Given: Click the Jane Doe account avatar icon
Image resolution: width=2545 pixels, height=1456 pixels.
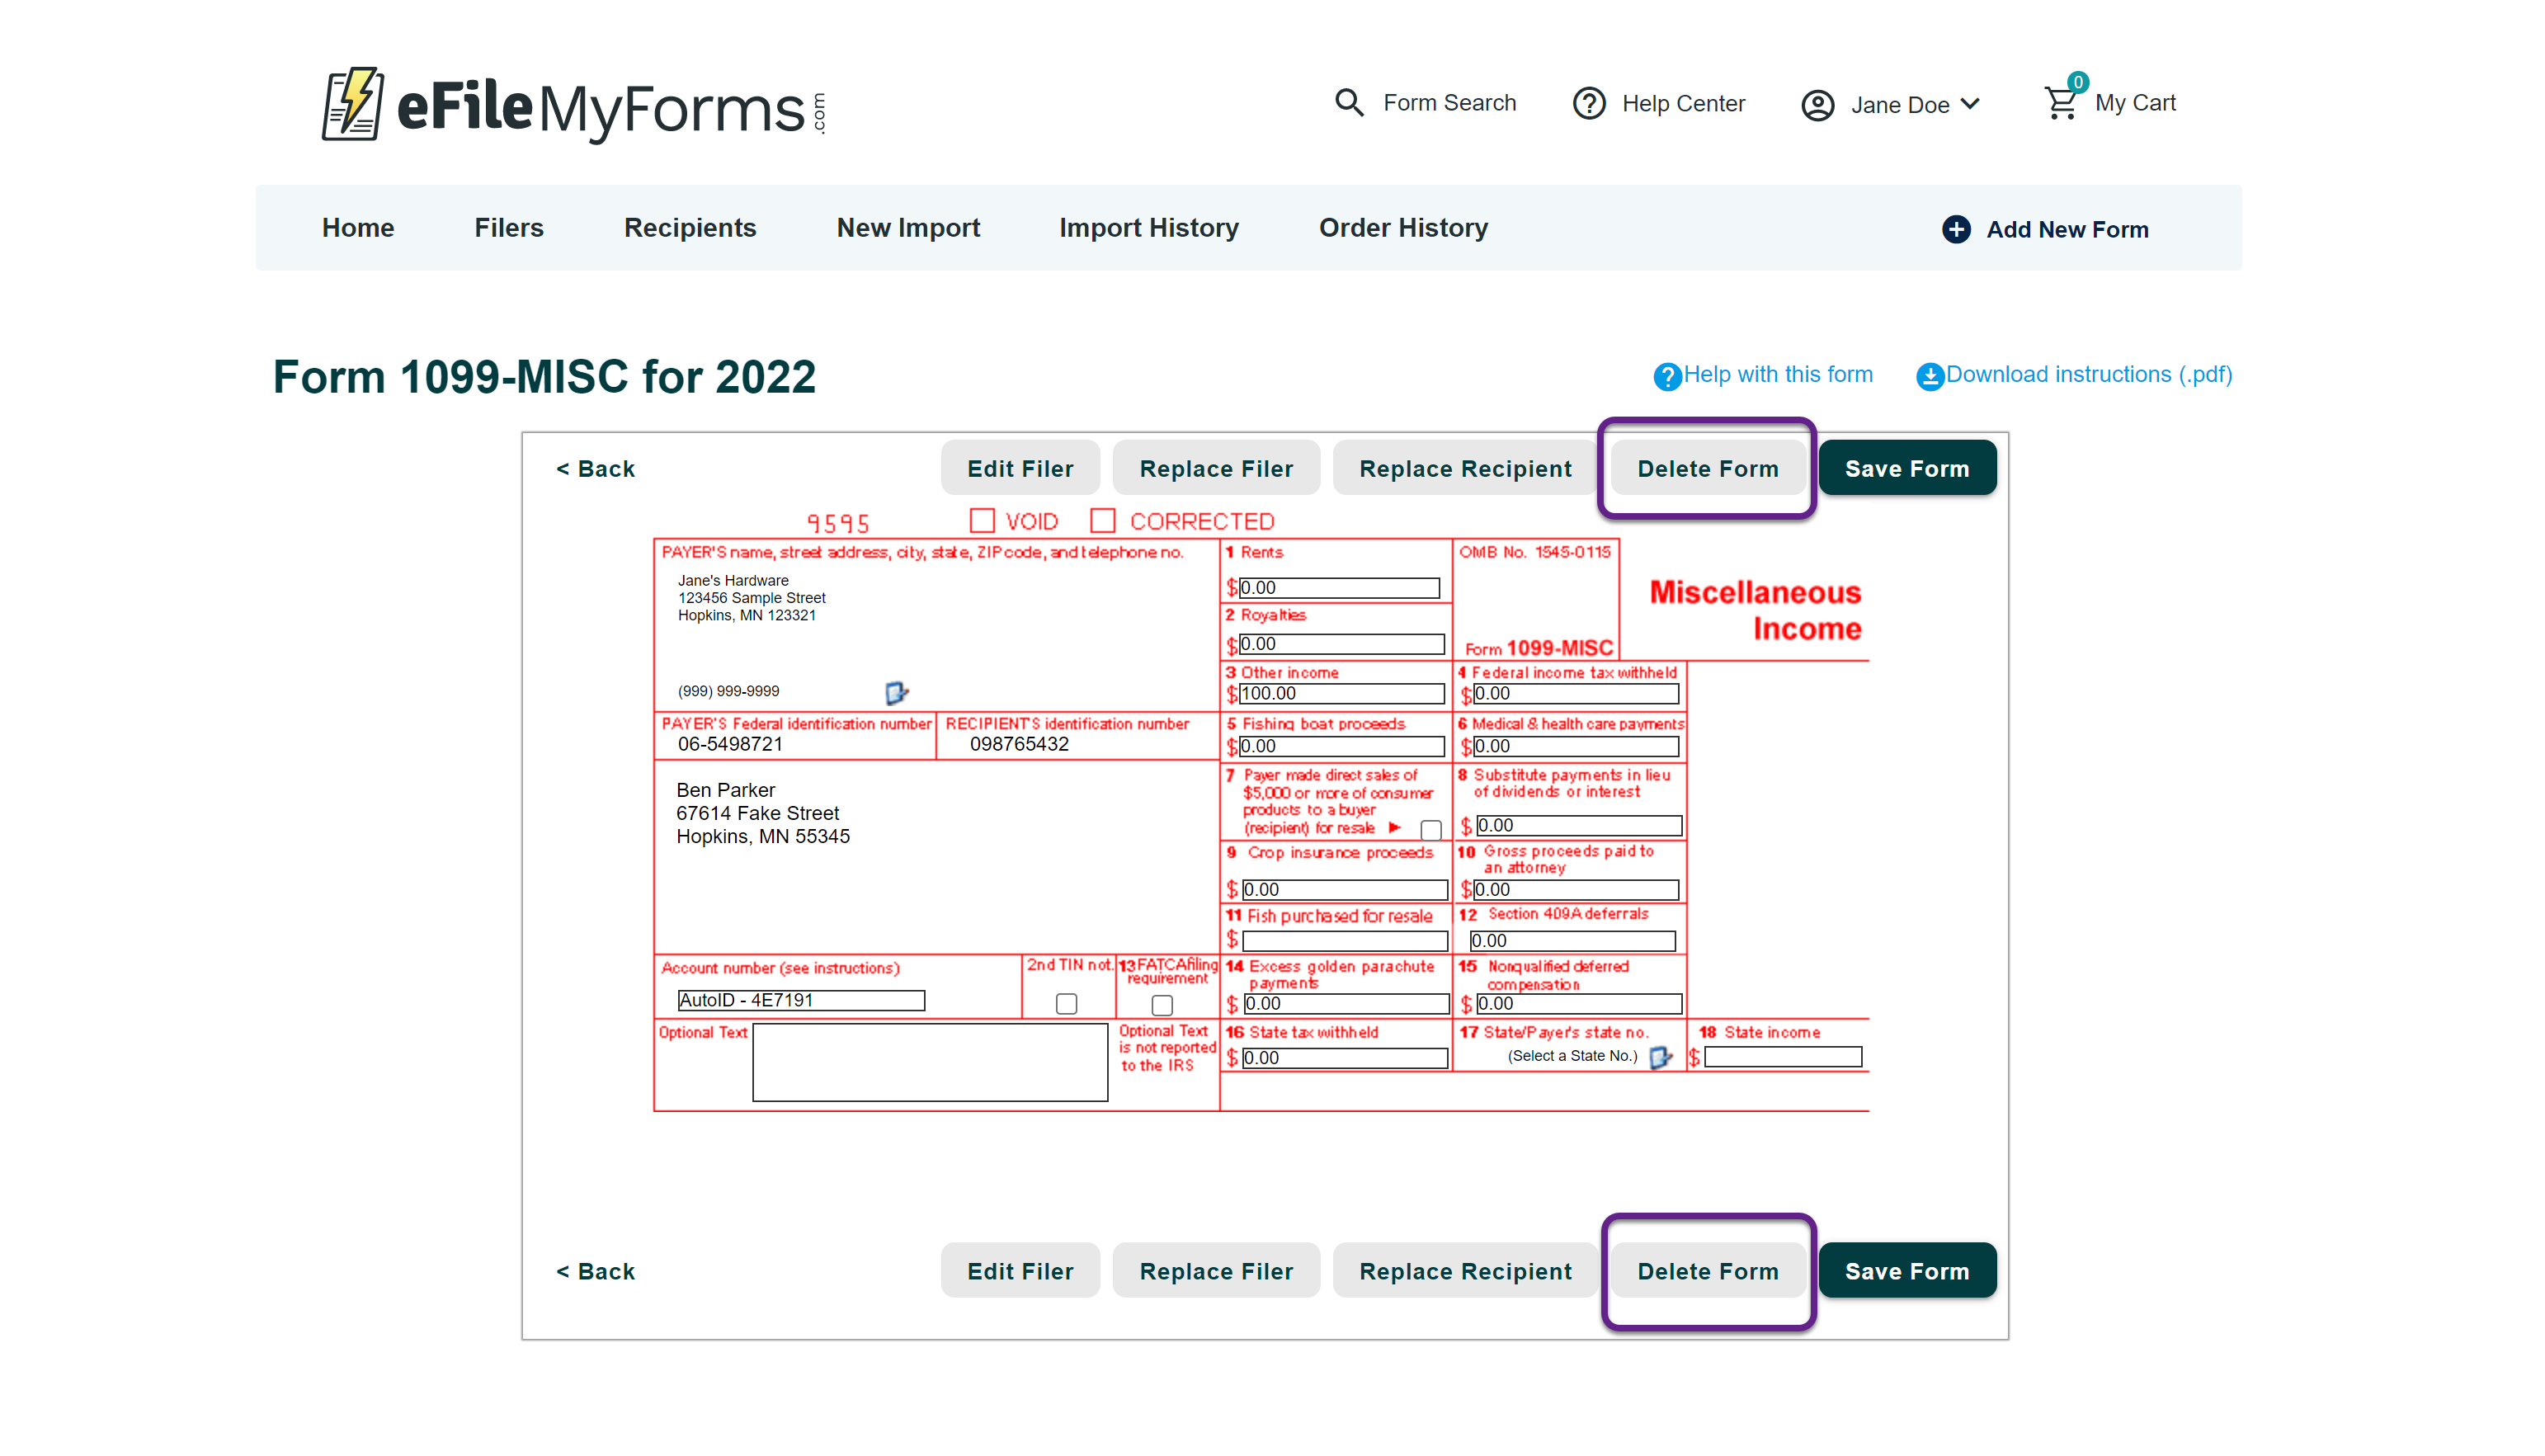Looking at the screenshot, I should point(1817,105).
